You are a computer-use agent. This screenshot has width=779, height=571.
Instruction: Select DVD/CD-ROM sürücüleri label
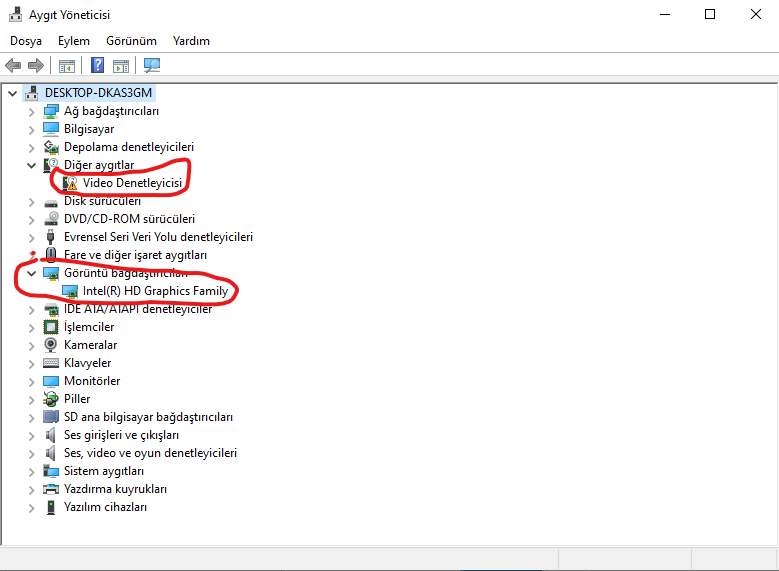point(129,219)
